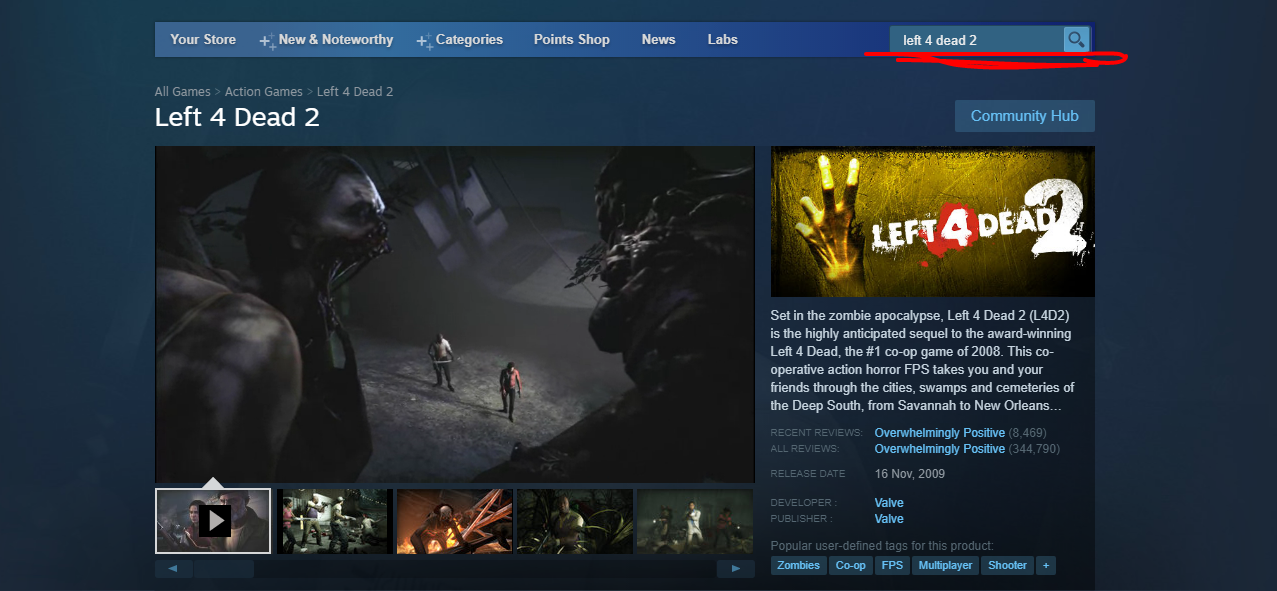Click the left arrow of thumbnail scroller
The width and height of the screenshot is (1277, 591).
coord(174,569)
